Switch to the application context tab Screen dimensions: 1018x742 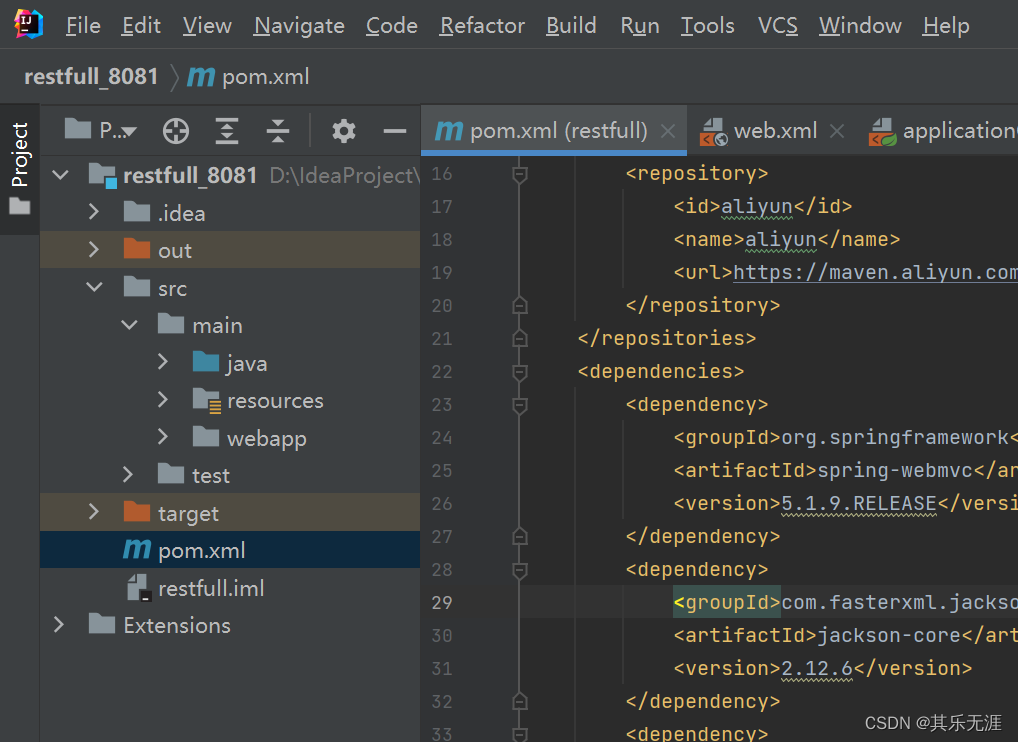coord(942,130)
